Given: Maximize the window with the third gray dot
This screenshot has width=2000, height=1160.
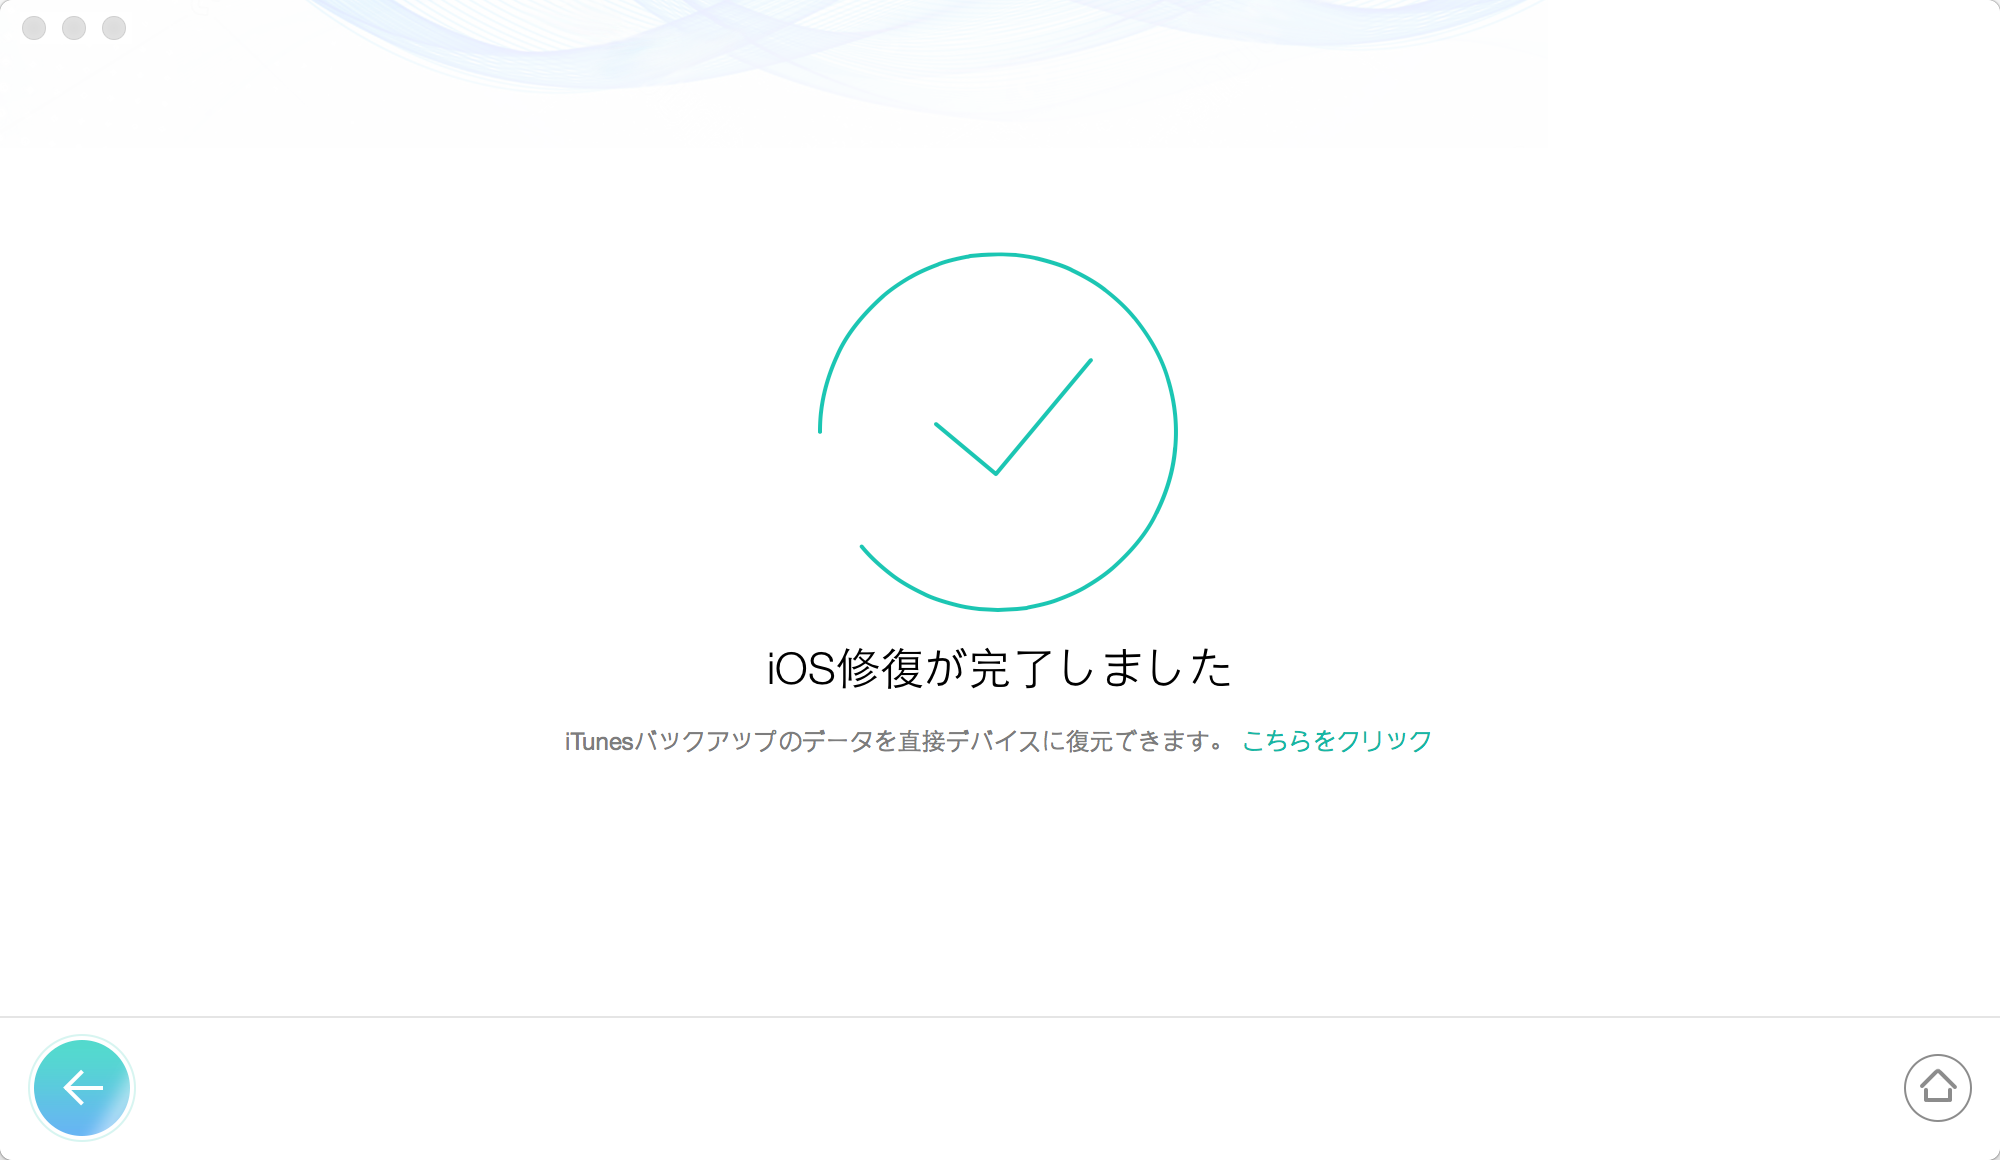Looking at the screenshot, I should (x=114, y=28).
